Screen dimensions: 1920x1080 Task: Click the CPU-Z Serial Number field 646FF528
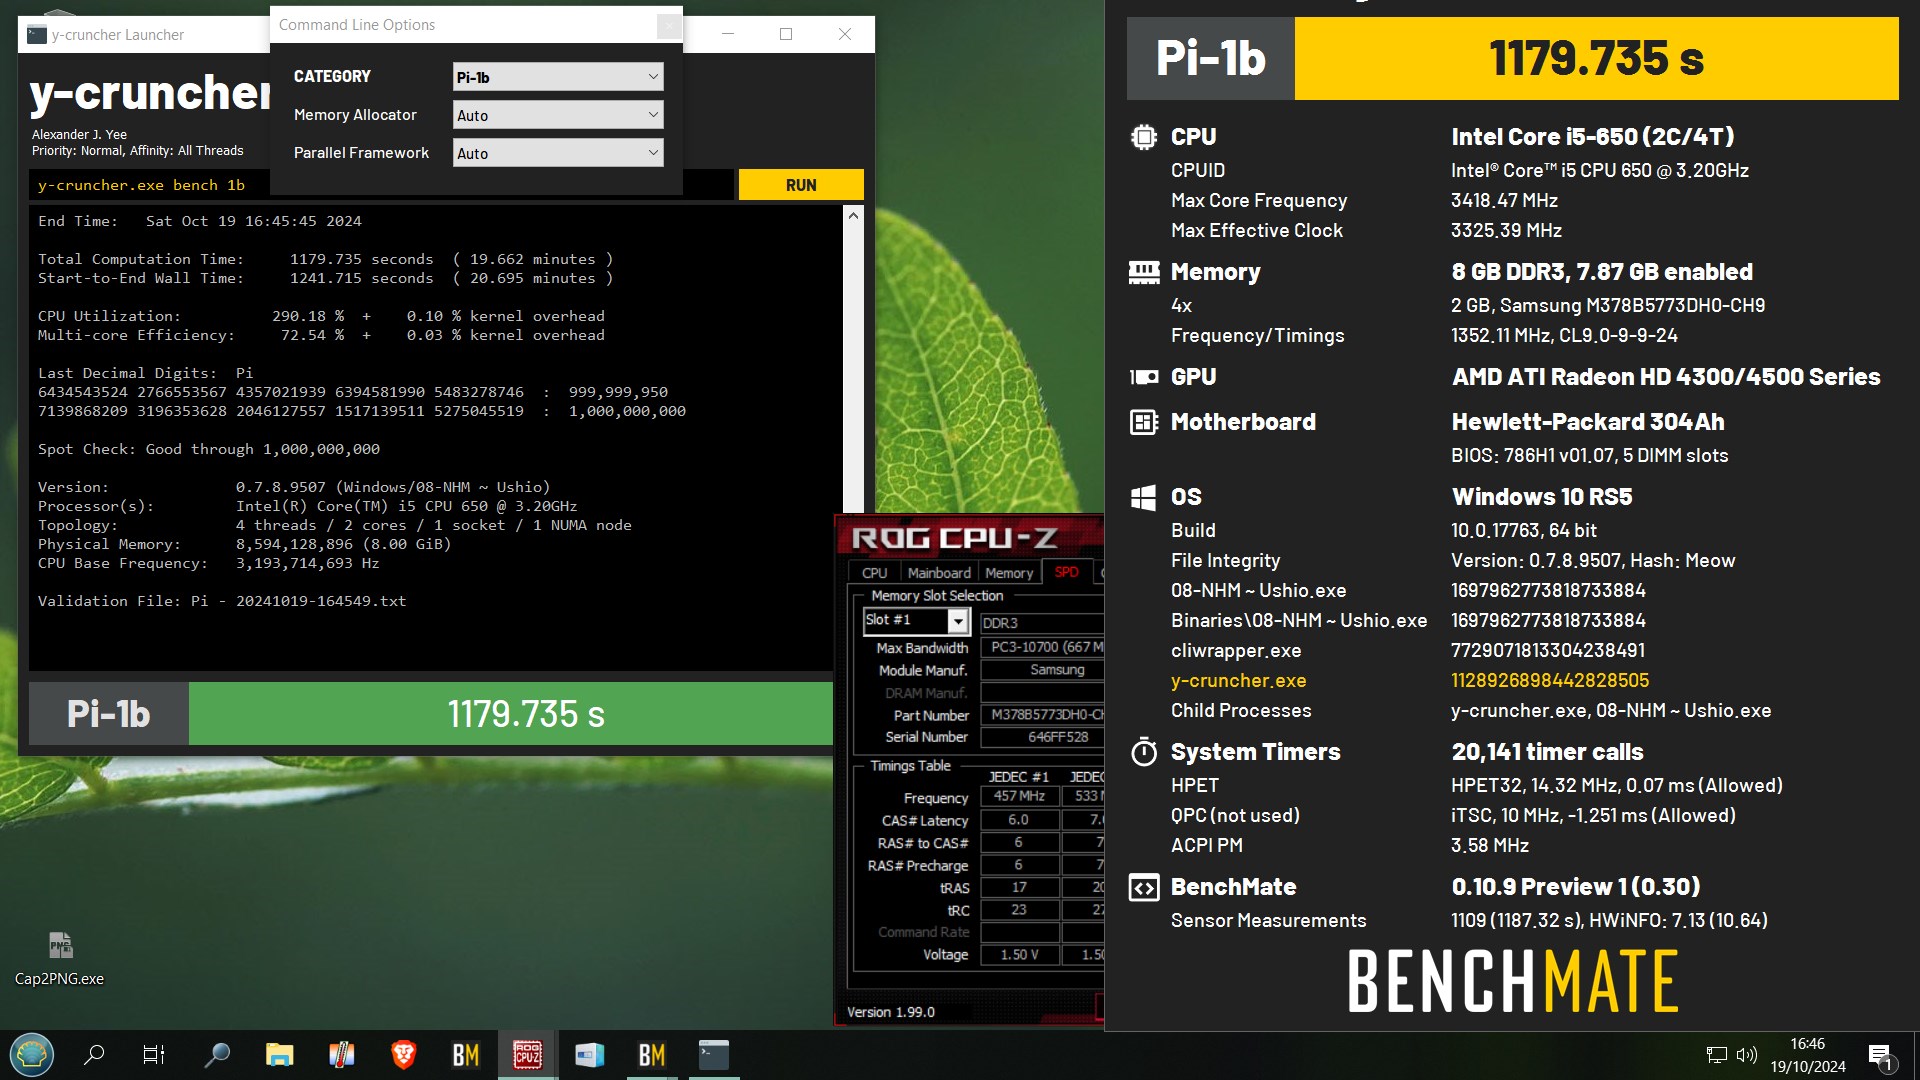[1042, 738]
